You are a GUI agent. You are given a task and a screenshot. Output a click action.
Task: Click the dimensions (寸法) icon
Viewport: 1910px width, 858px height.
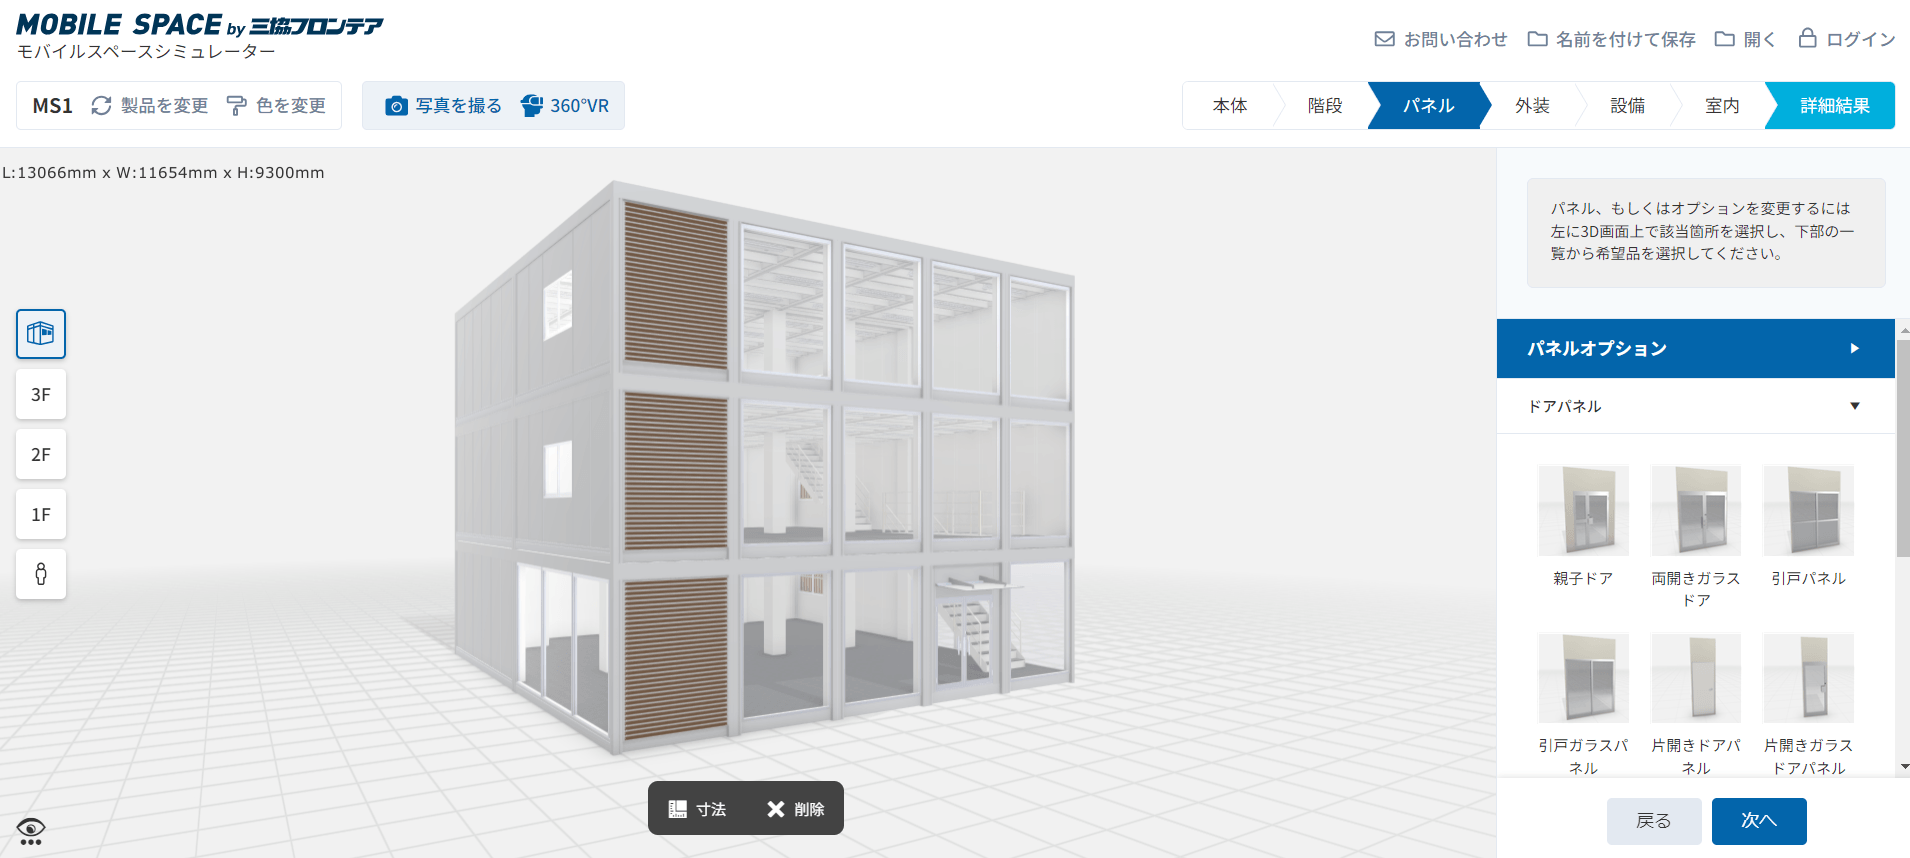(x=678, y=808)
